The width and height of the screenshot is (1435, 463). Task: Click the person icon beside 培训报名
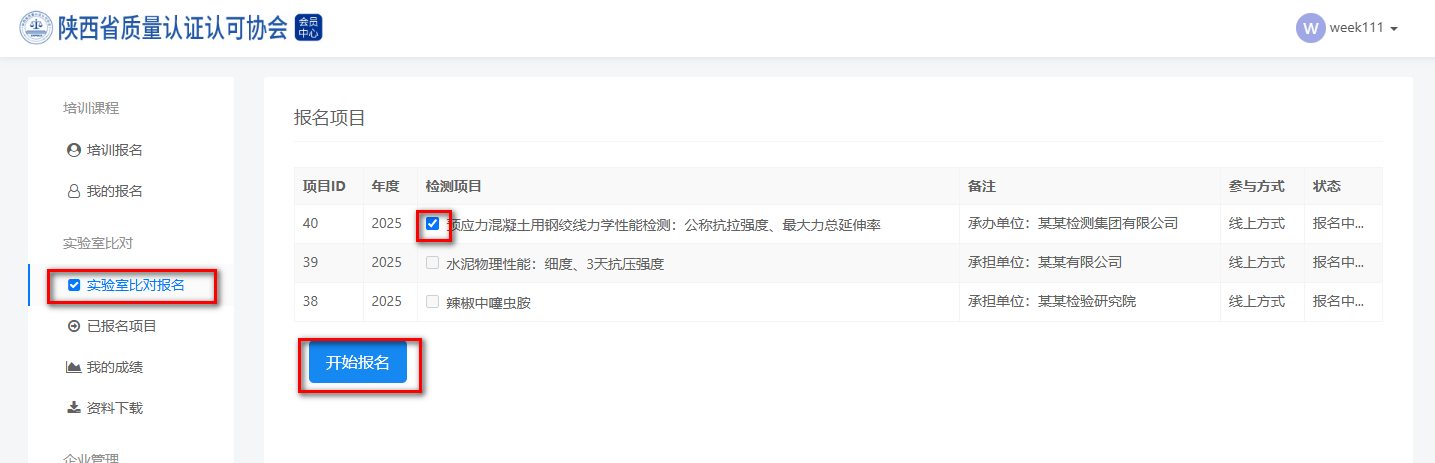(73, 150)
